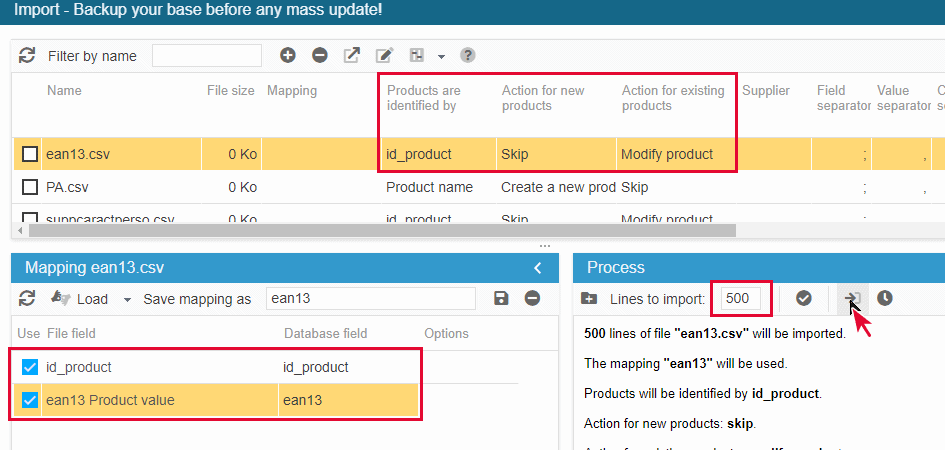Tick the ean13.csv file checkbox
This screenshot has height=450, width=945.
30,154
